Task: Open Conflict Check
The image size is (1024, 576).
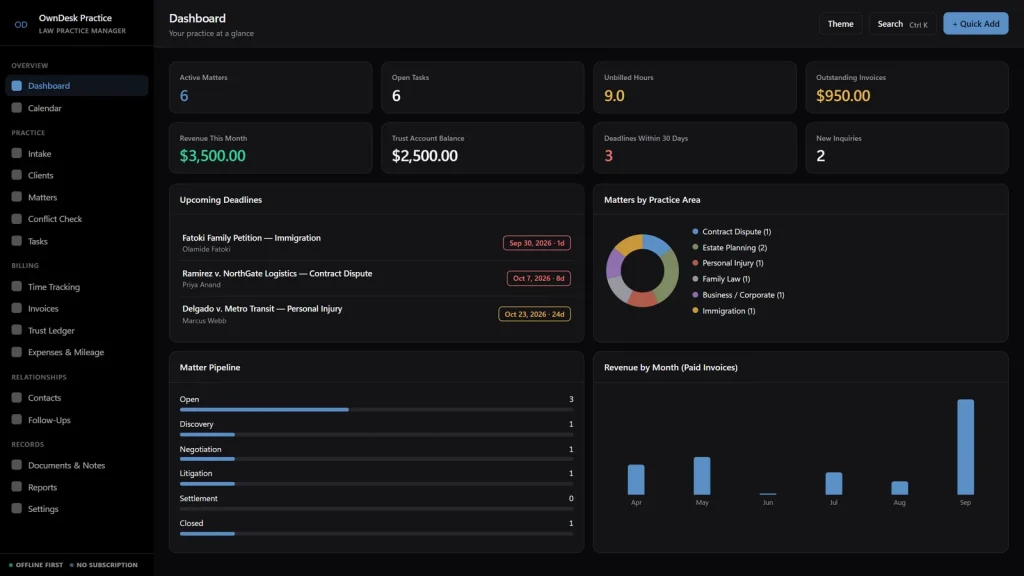Action: [x=76, y=219]
